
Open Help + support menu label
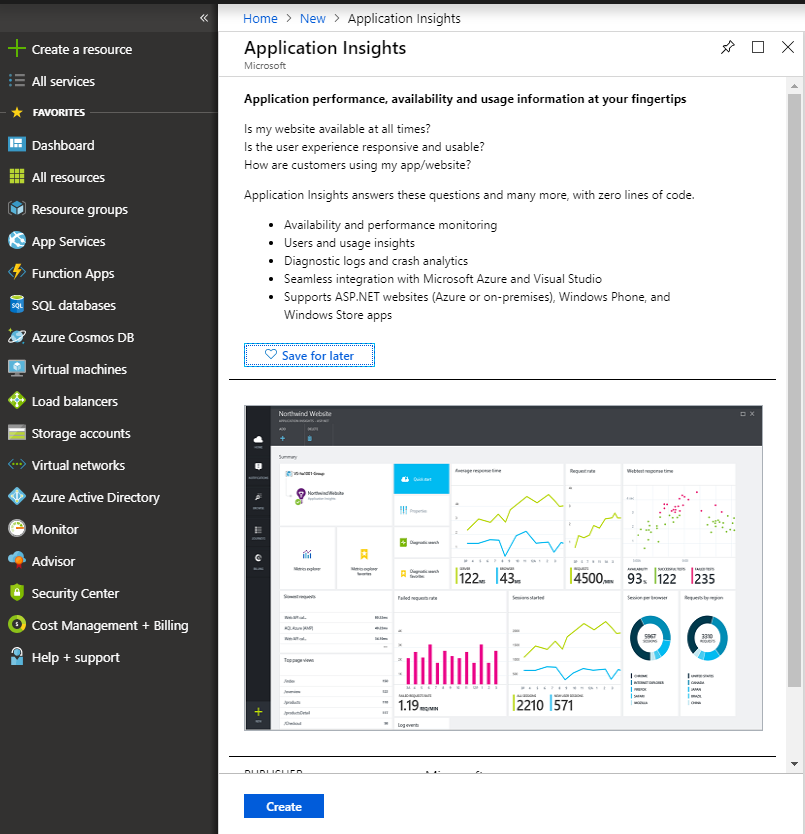(x=76, y=658)
